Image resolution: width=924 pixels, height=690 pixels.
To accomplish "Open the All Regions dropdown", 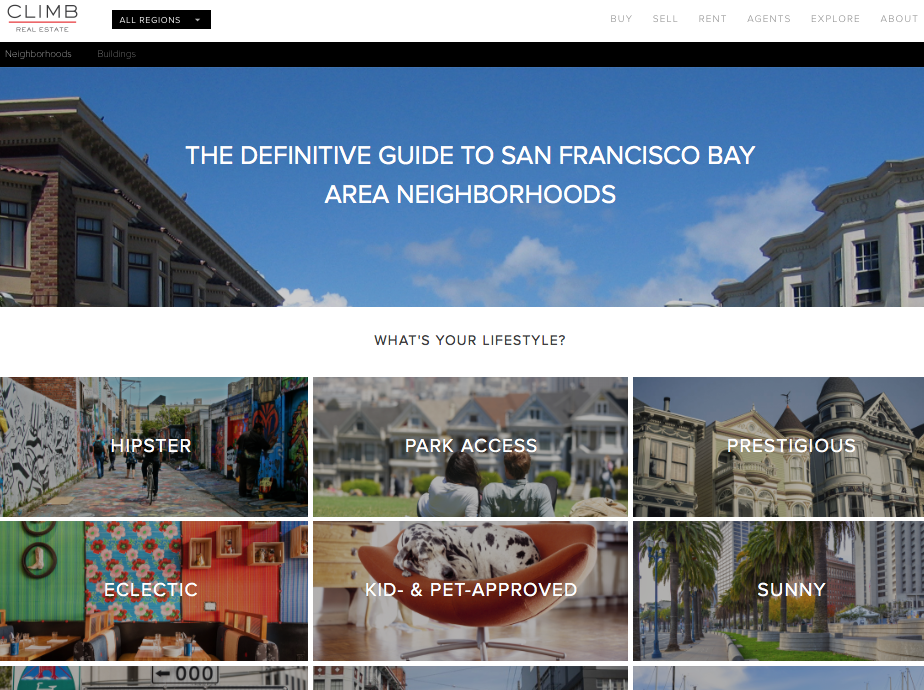I will tap(161, 19).
